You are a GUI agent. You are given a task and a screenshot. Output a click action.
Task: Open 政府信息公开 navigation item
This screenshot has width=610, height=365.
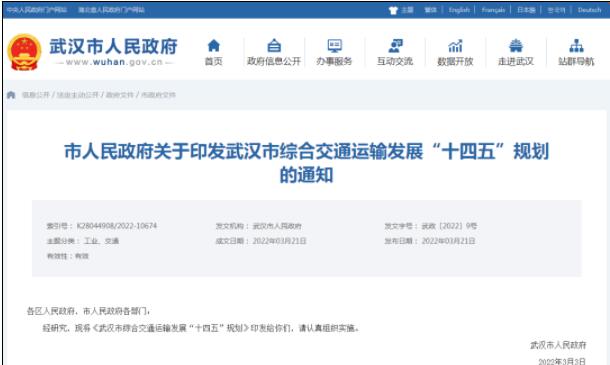[274, 52]
